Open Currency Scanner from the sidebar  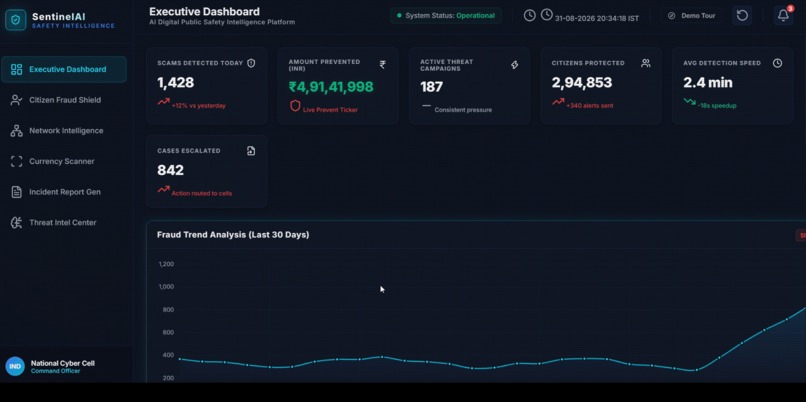(64, 161)
